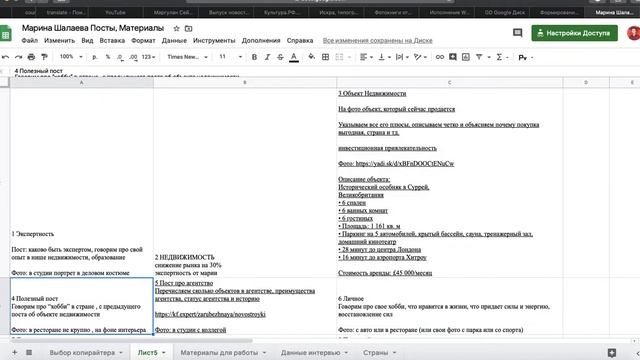Format cell as currency (р.)

[x=95, y=57]
